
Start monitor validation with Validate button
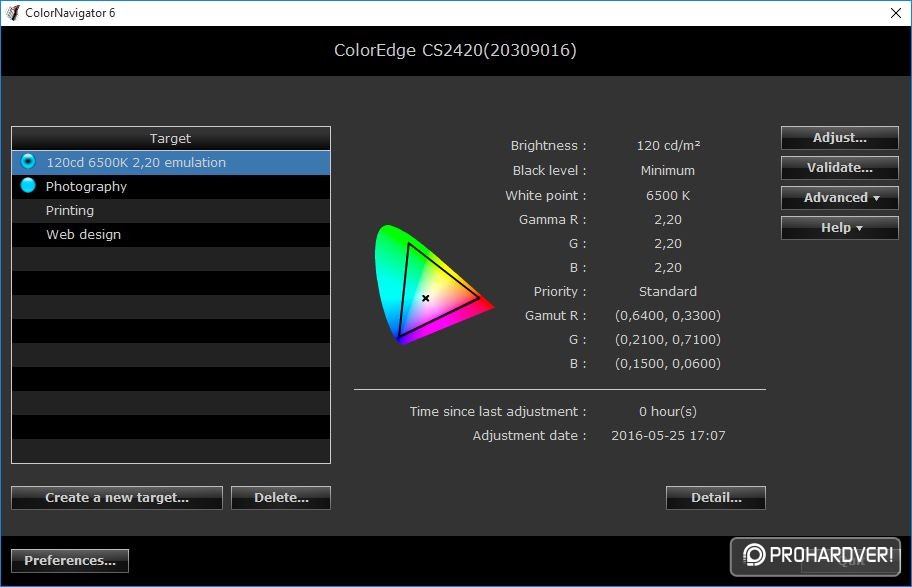pyautogui.click(x=839, y=168)
